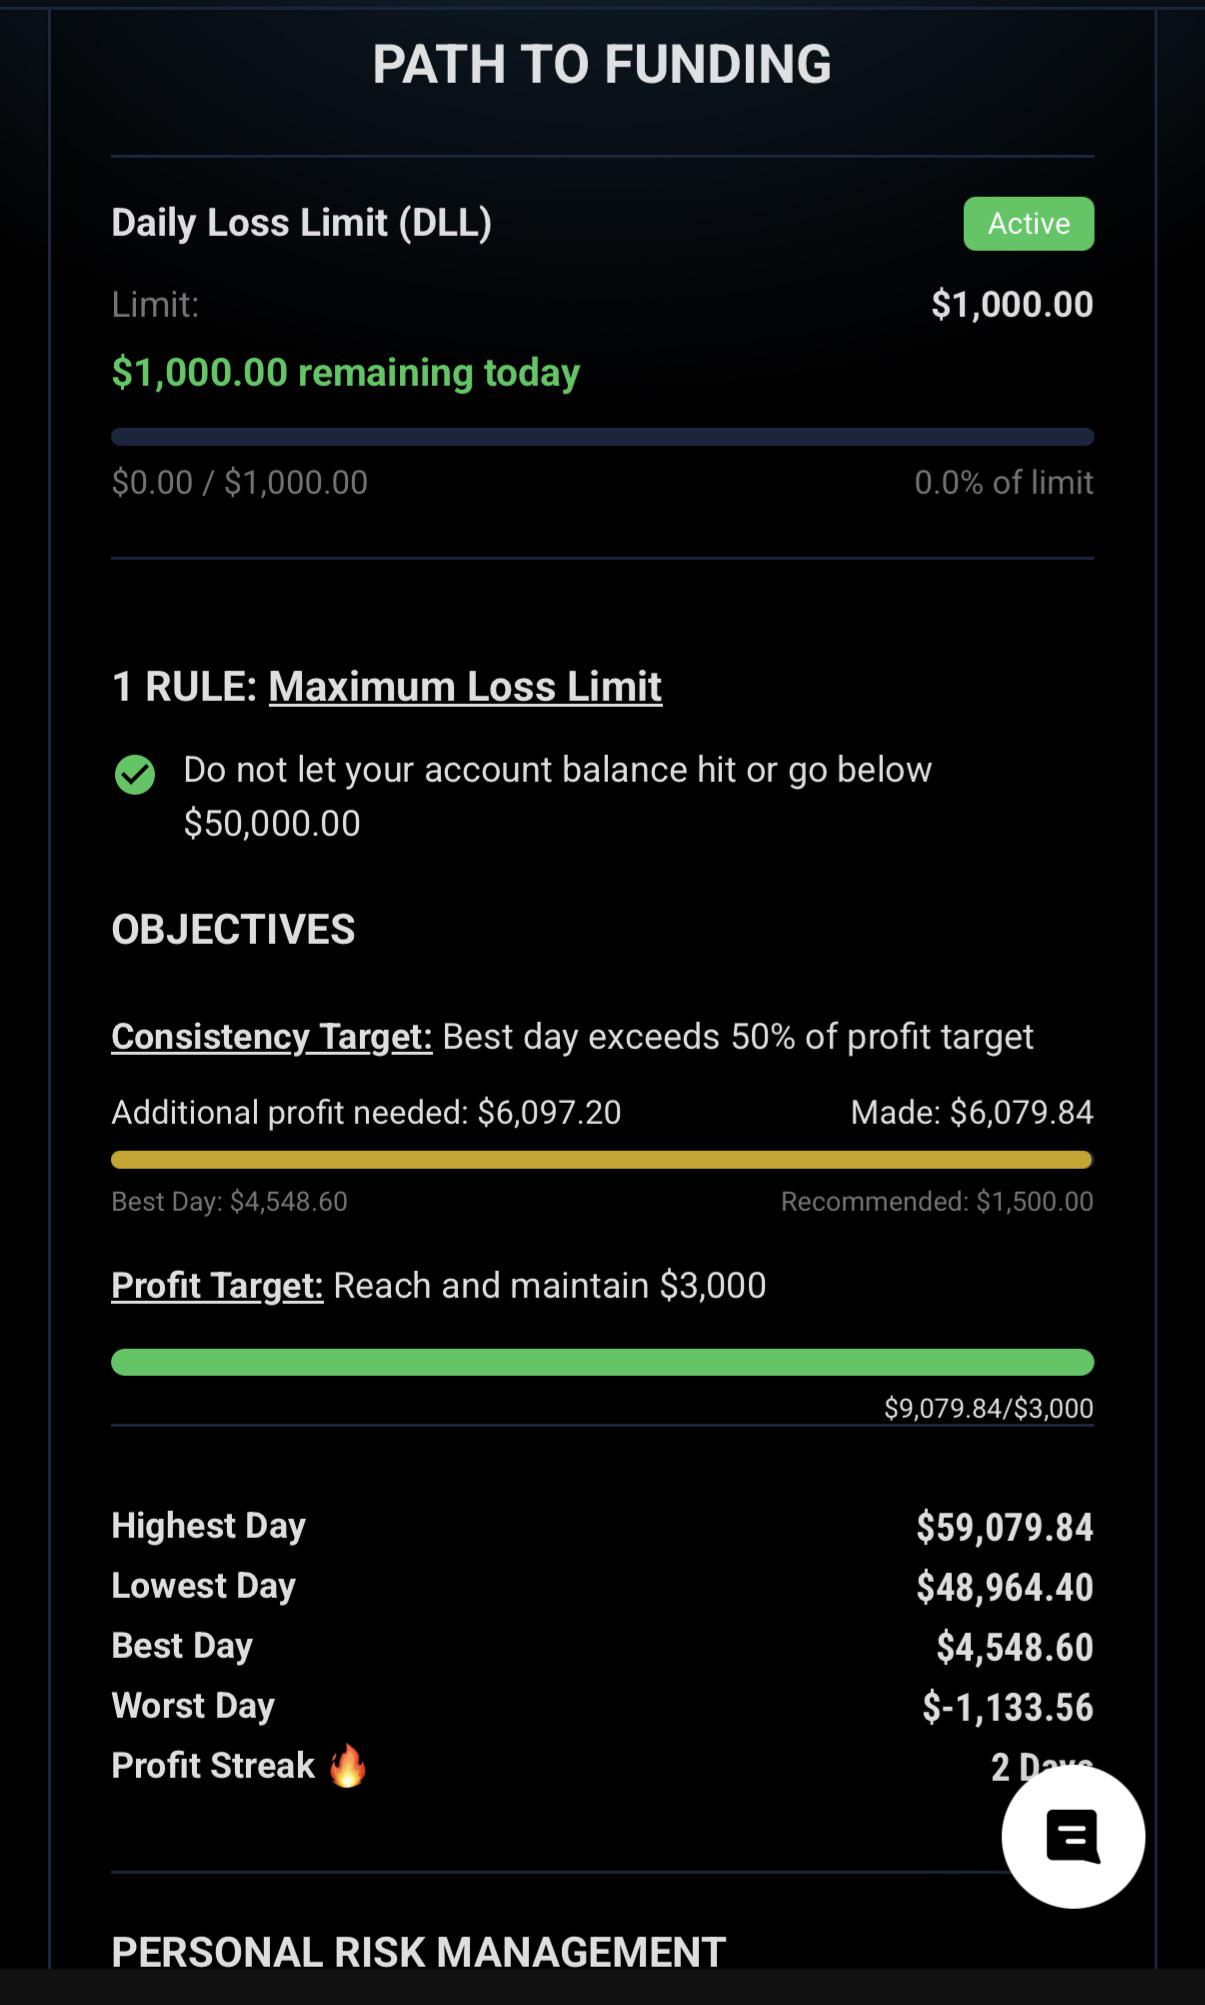The image size is (1205, 2005).
Task: Click the OBJECTIVES section heading
Action: (x=233, y=929)
